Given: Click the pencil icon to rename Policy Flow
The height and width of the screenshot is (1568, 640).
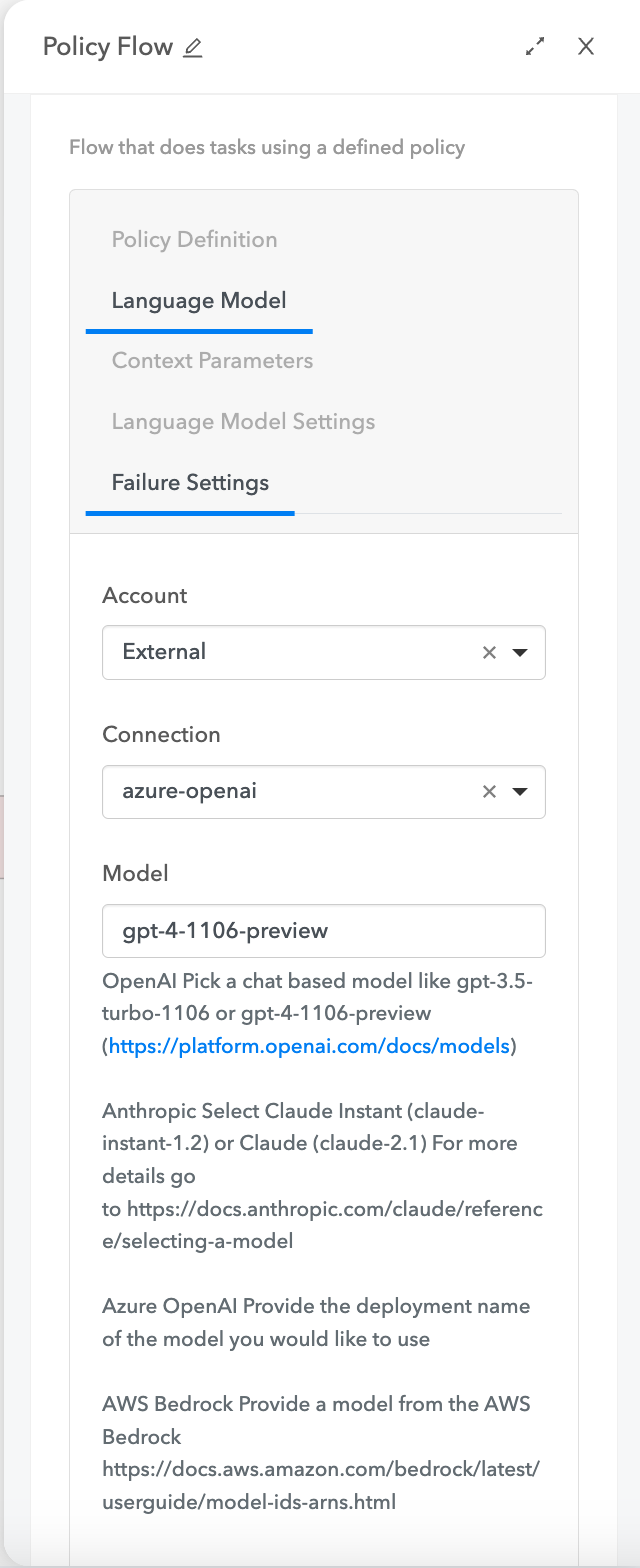Looking at the screenshot, I should point(193,47).
